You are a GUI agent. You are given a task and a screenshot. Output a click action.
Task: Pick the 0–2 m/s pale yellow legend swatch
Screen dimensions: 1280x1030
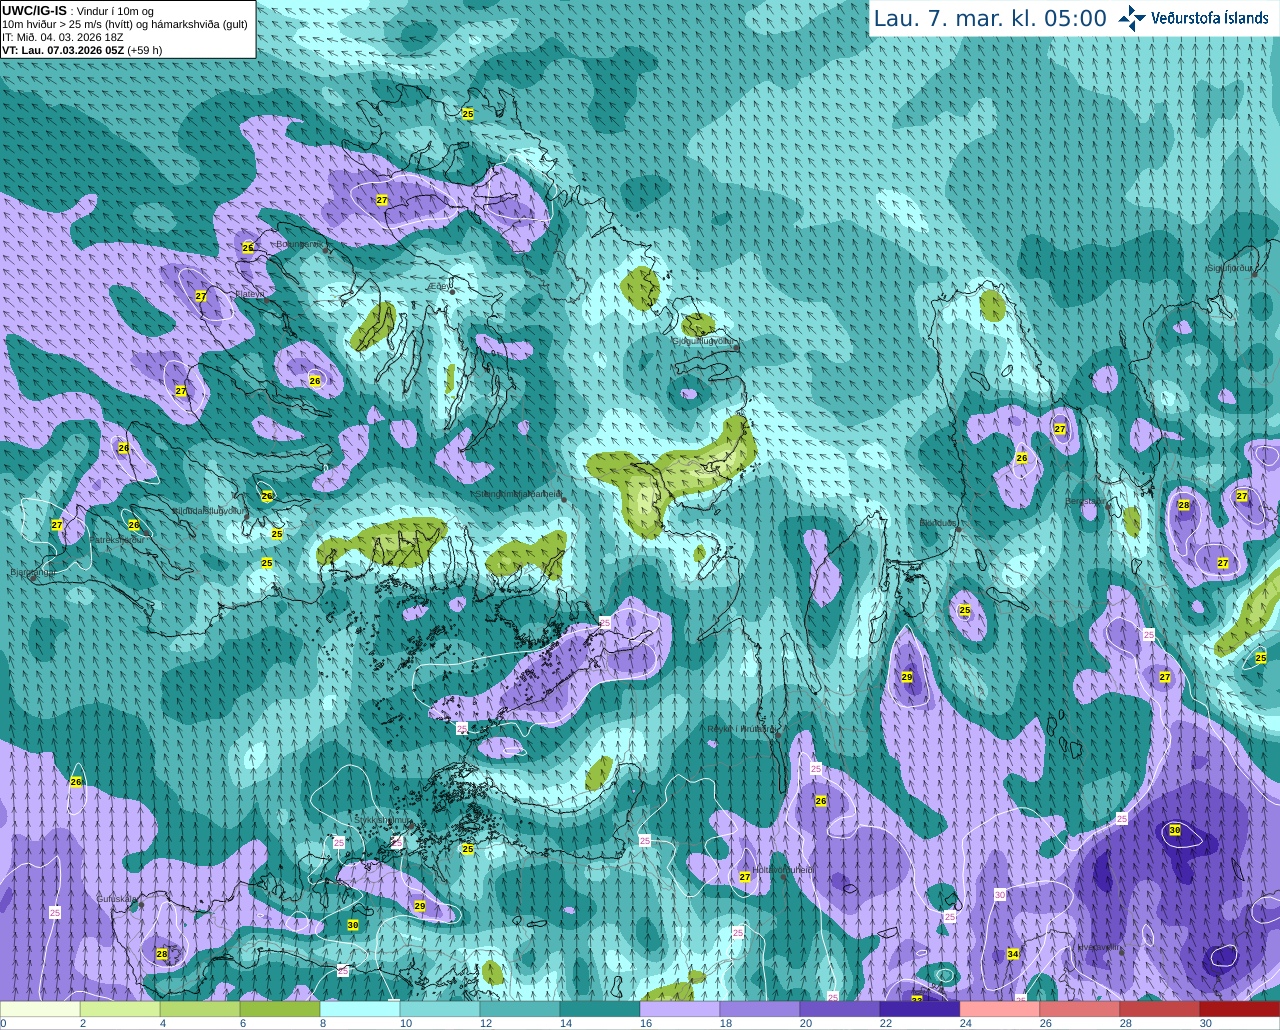pyautogui.click(x=40, y=1010)
